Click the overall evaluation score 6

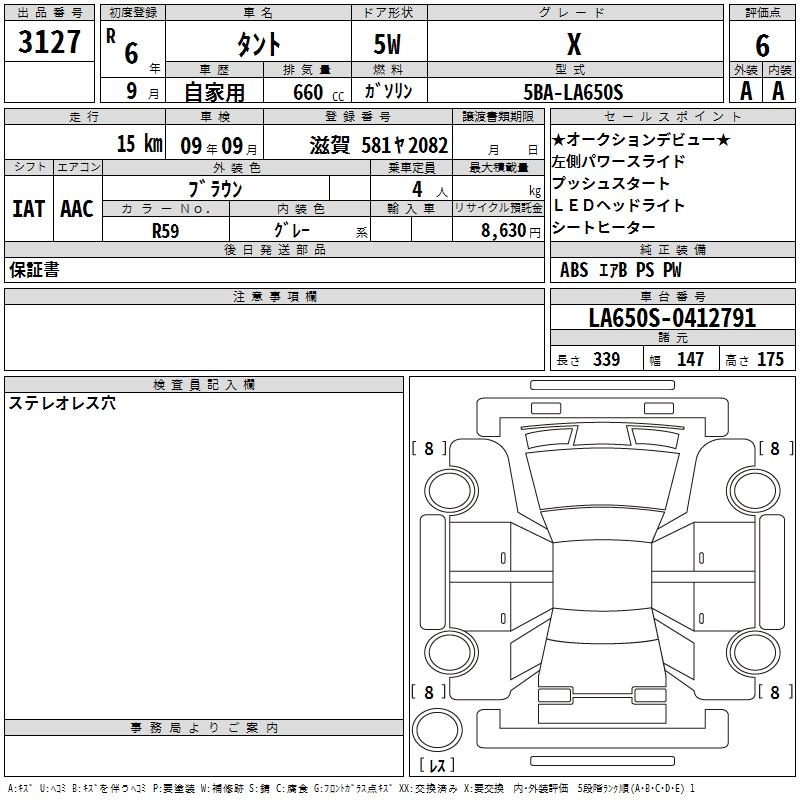click(x=762, y=45)
